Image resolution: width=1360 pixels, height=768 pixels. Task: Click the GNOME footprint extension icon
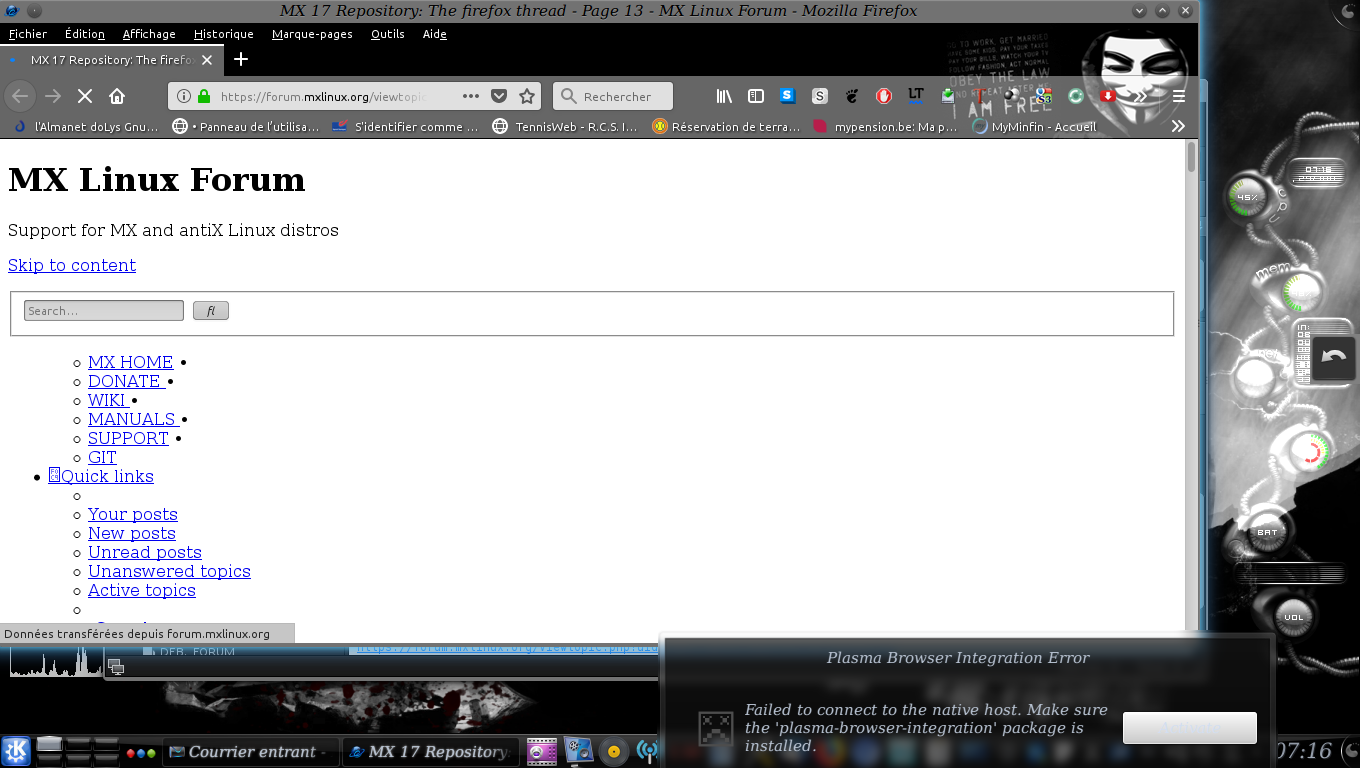click(x=852, y=96)
